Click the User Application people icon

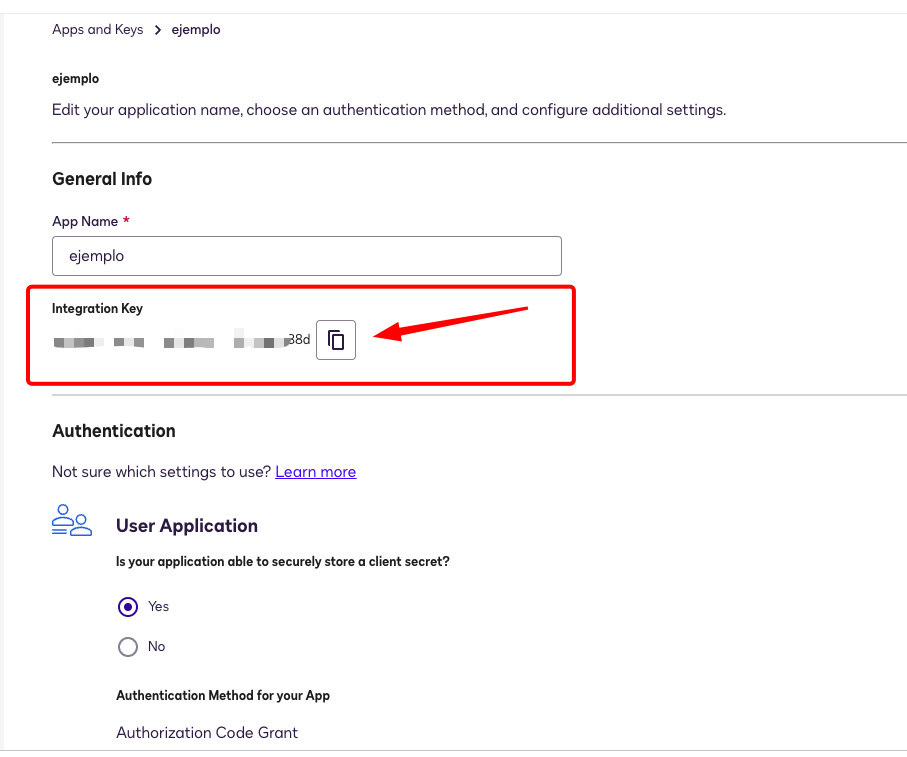click(71, 521)
